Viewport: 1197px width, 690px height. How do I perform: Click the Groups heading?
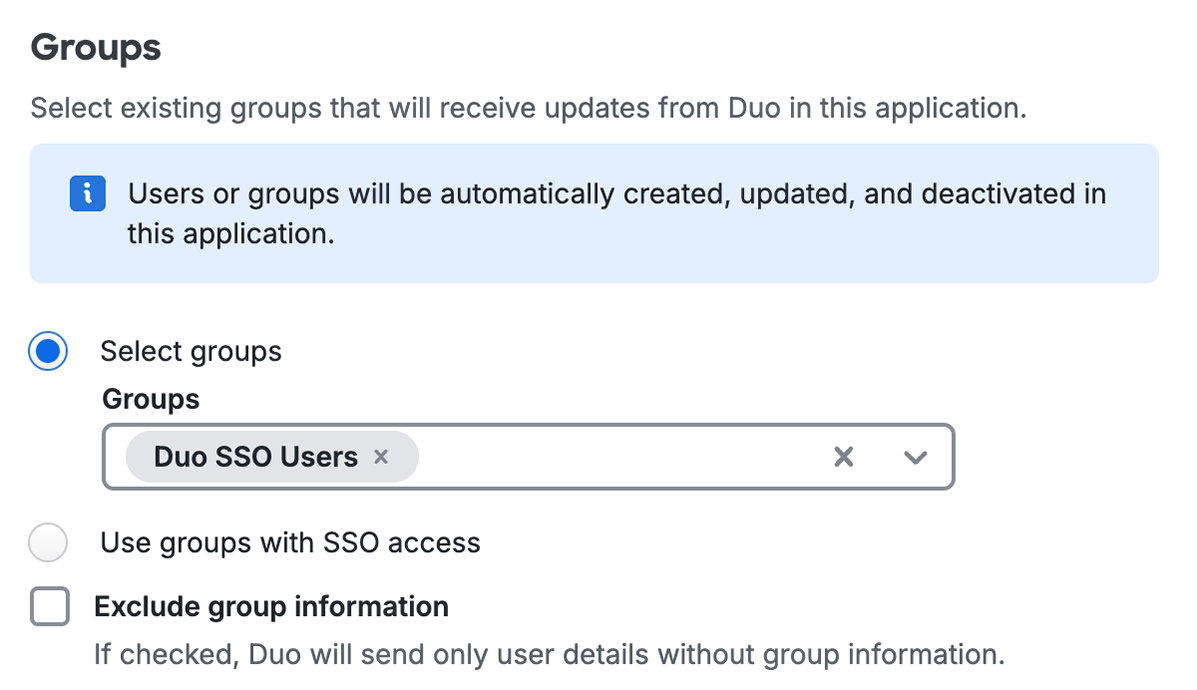pyautogui.click(x=95, y=46)
